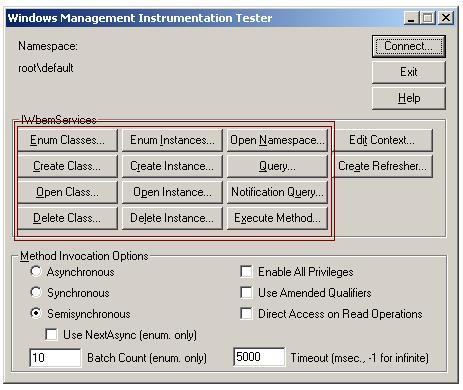Click the Connect... button

(408, 46)
